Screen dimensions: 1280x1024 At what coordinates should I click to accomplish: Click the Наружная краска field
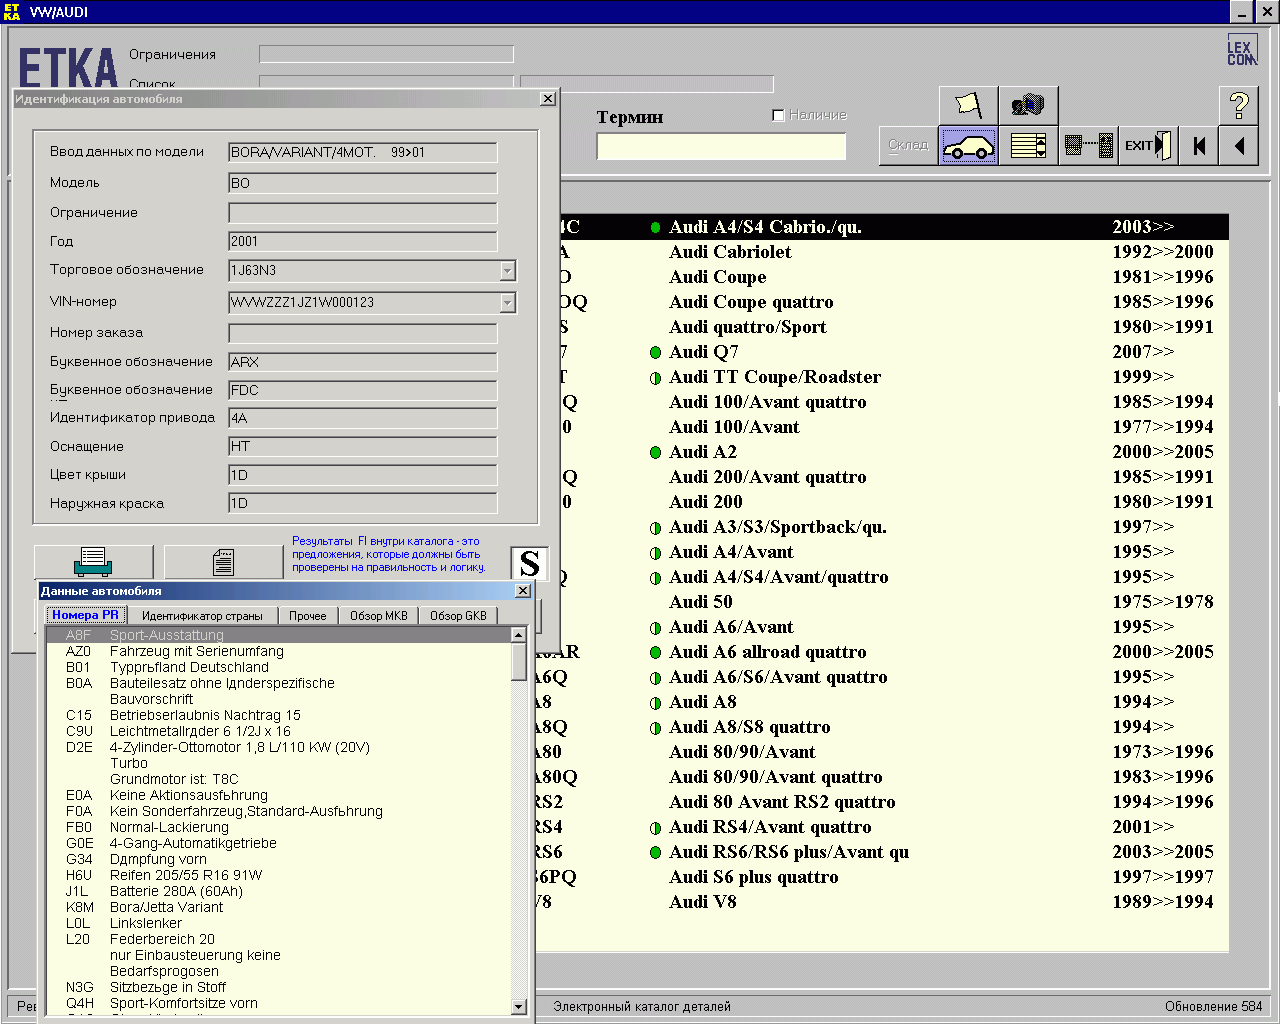click(363, 503)
